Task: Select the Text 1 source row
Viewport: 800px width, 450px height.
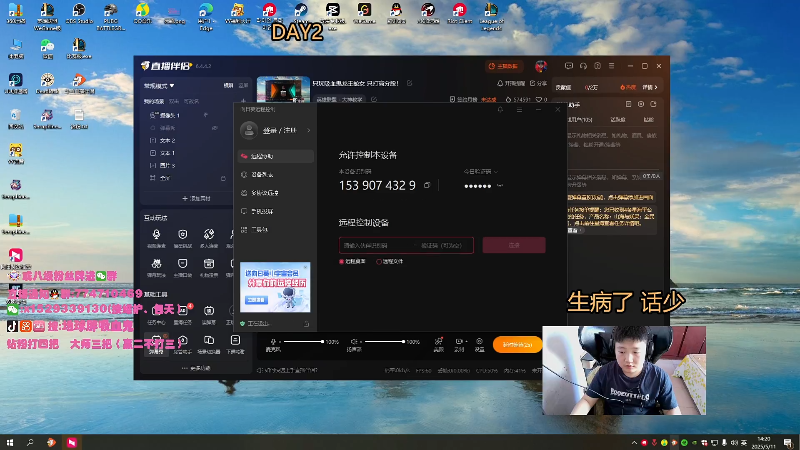Action: 186,153
